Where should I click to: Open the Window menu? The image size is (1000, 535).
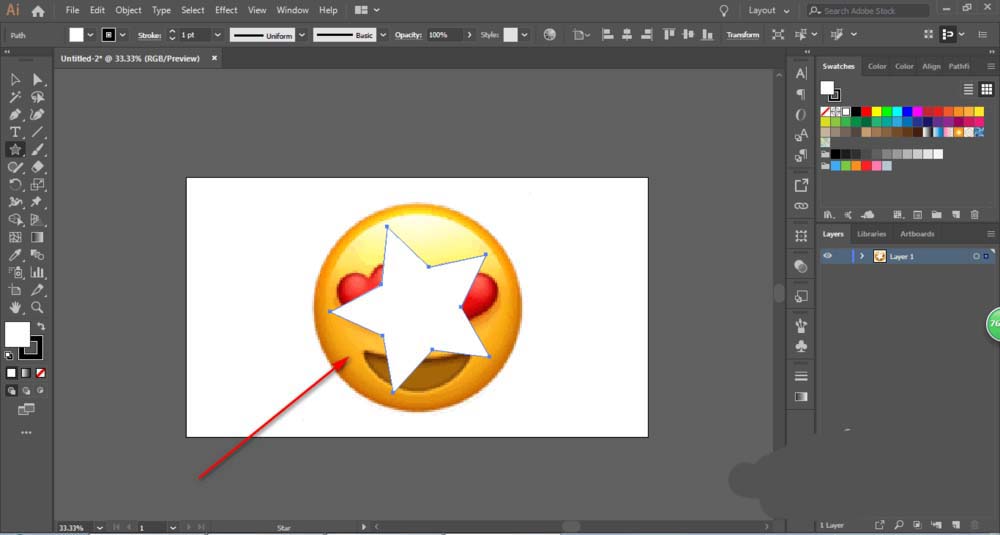tap(292, 10)
